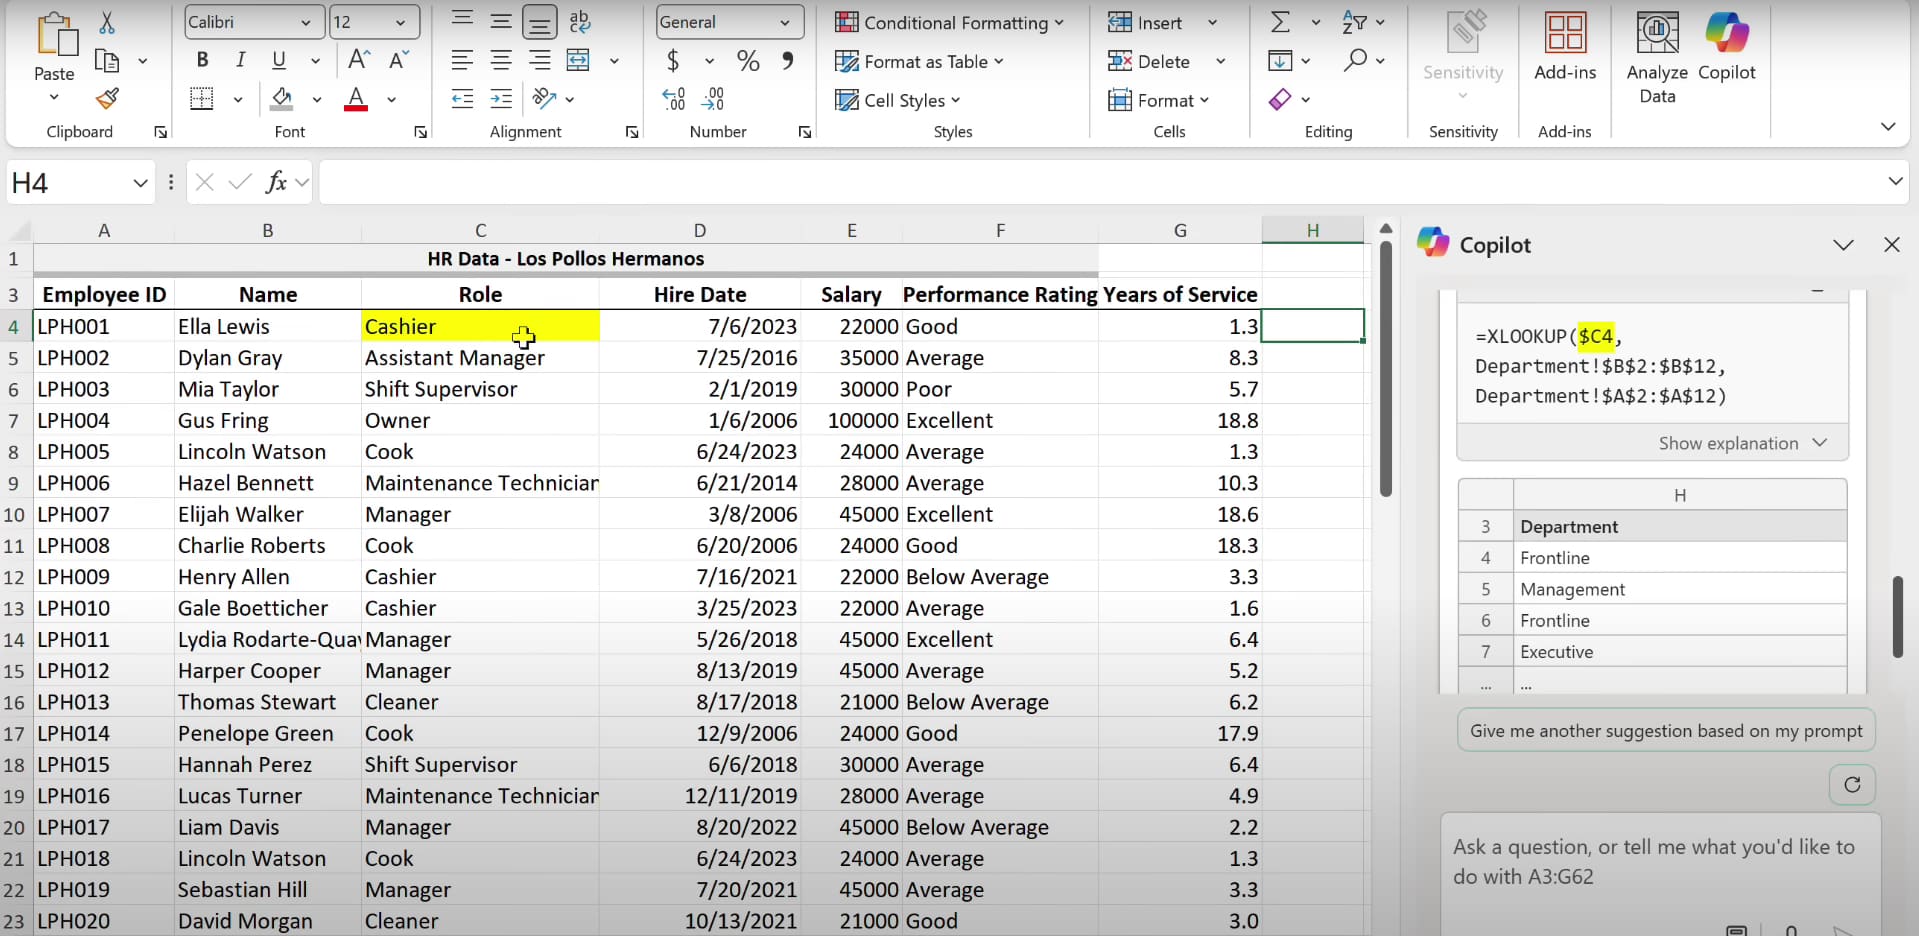Viewport: 1919px width, 936px height.
Task: Apply Comma Style
Action: click(x=788, y=61)
